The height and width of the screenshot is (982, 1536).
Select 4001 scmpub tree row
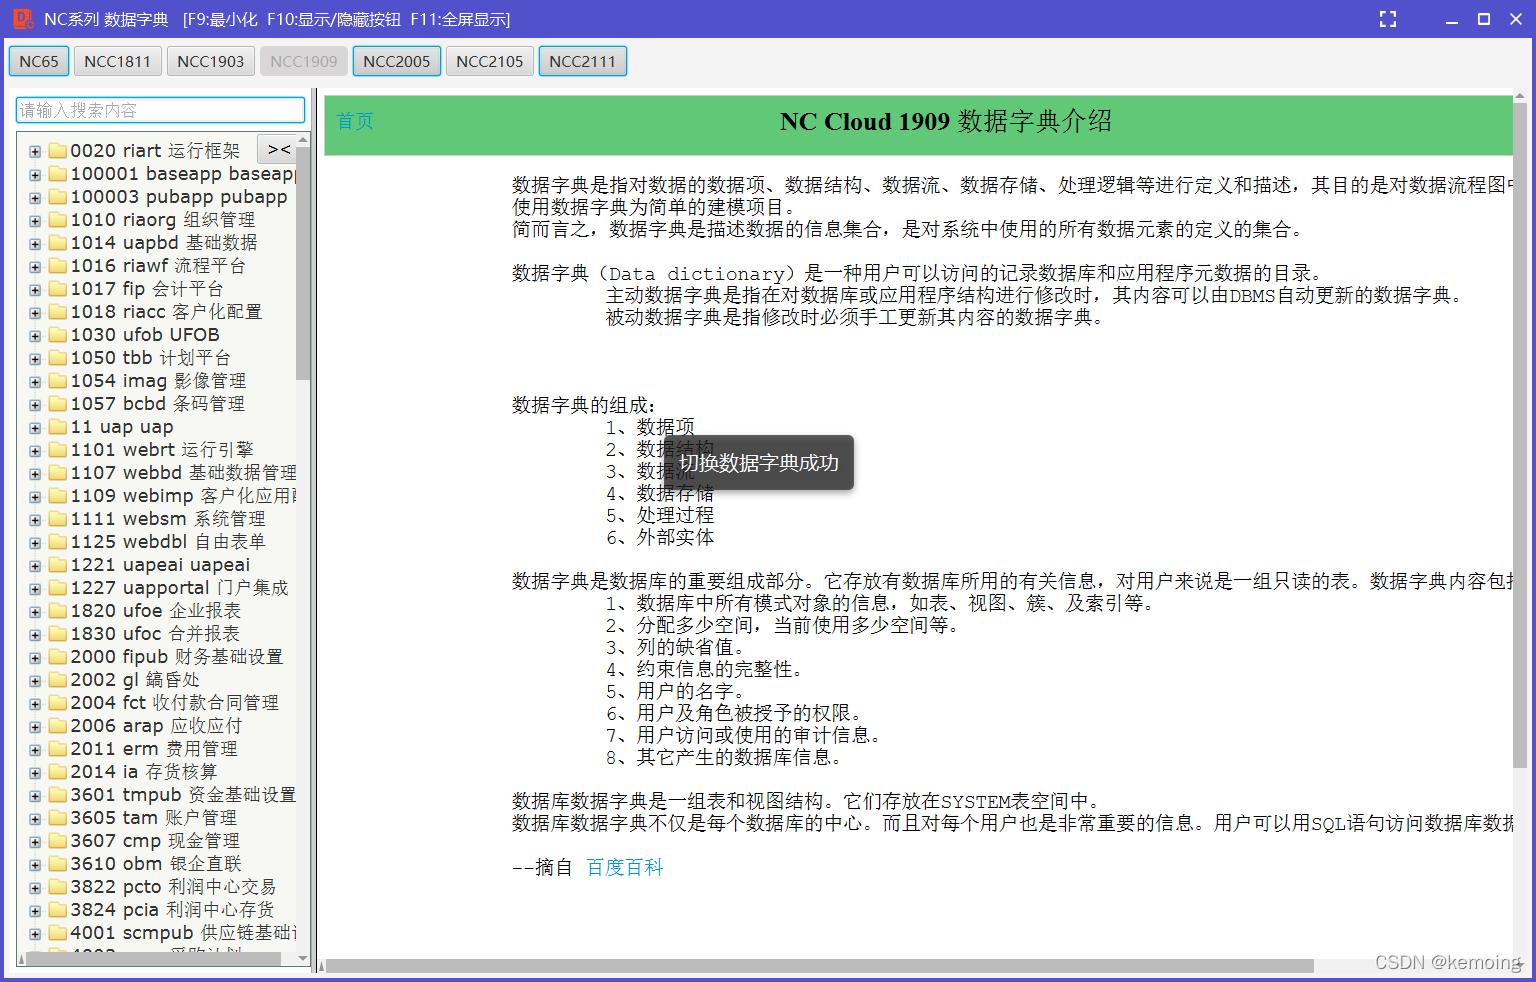(x=184, y=933)
